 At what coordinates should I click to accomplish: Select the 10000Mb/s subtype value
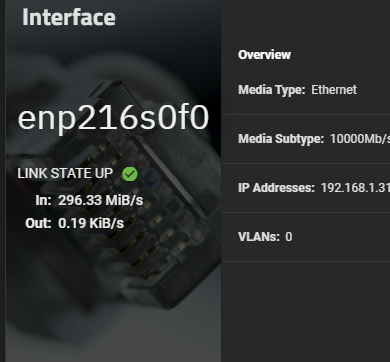(360, 139)
